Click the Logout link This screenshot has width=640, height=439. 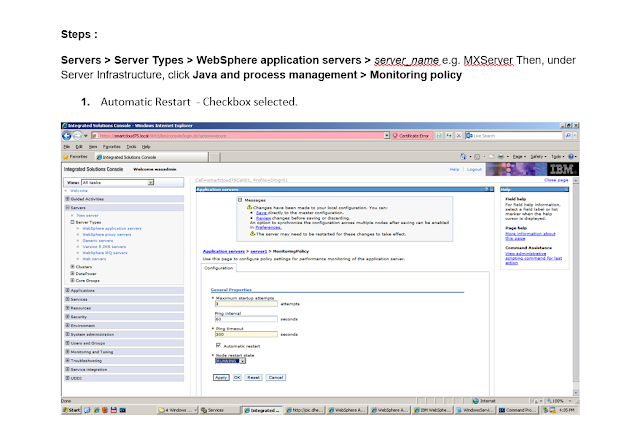click(x=474, y=169)
